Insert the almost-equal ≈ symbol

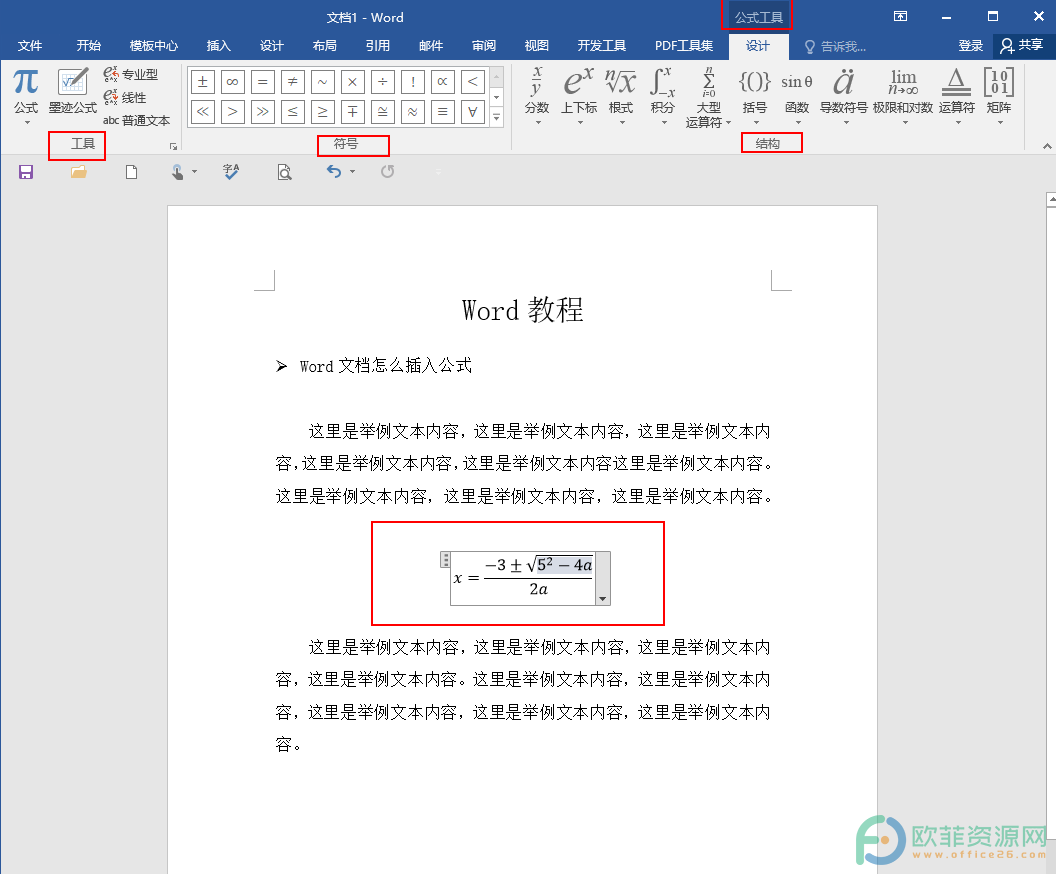[x=412, y=112]
